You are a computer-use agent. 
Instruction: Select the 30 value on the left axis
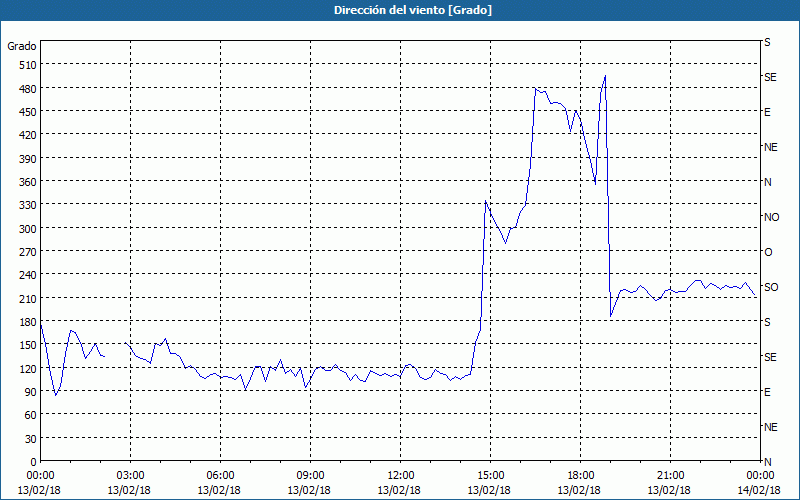30,439
